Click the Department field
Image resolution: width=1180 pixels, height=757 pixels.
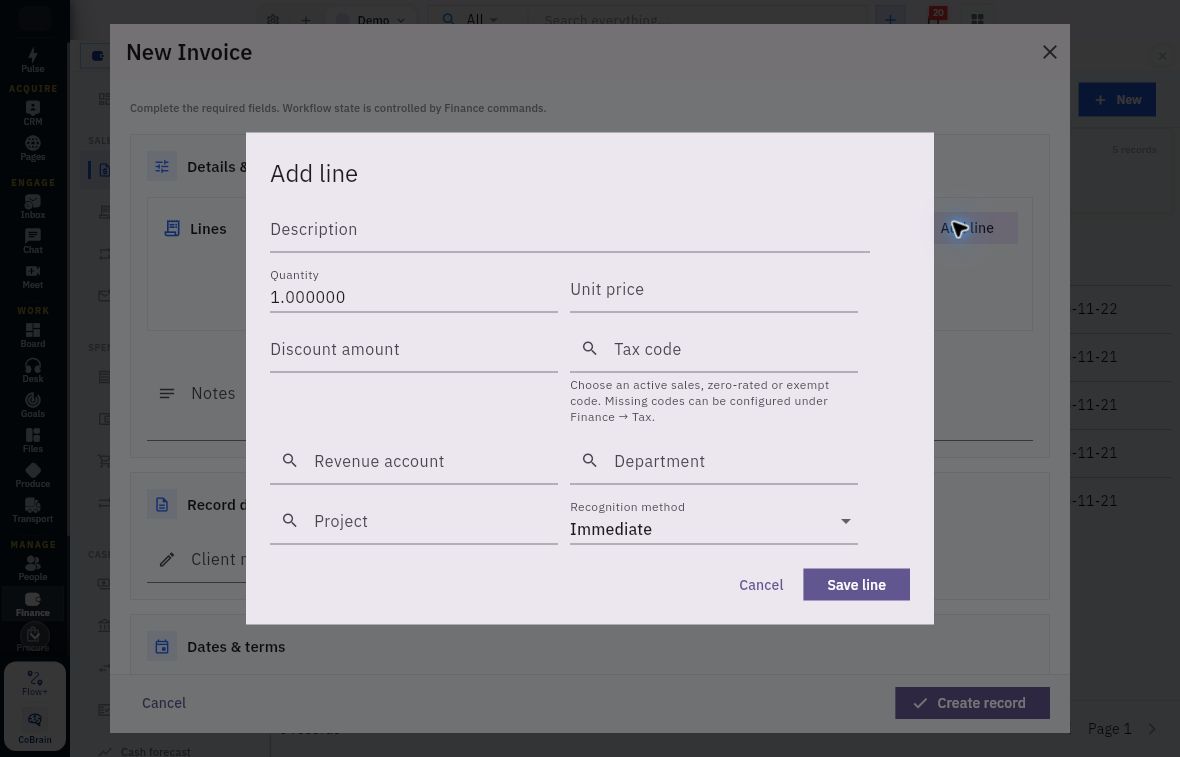tap(713, 462)
